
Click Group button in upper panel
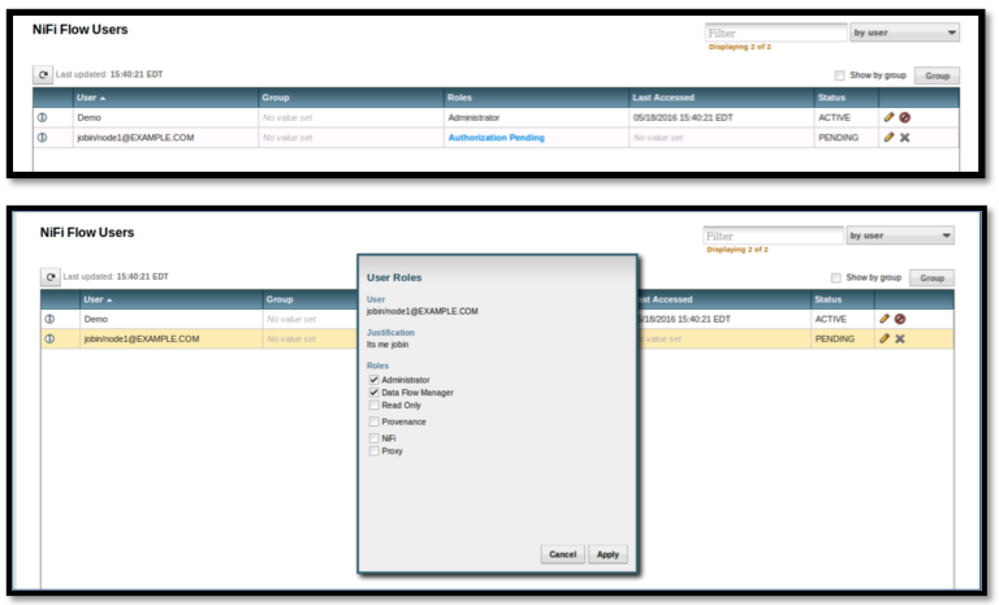(937, 76)
